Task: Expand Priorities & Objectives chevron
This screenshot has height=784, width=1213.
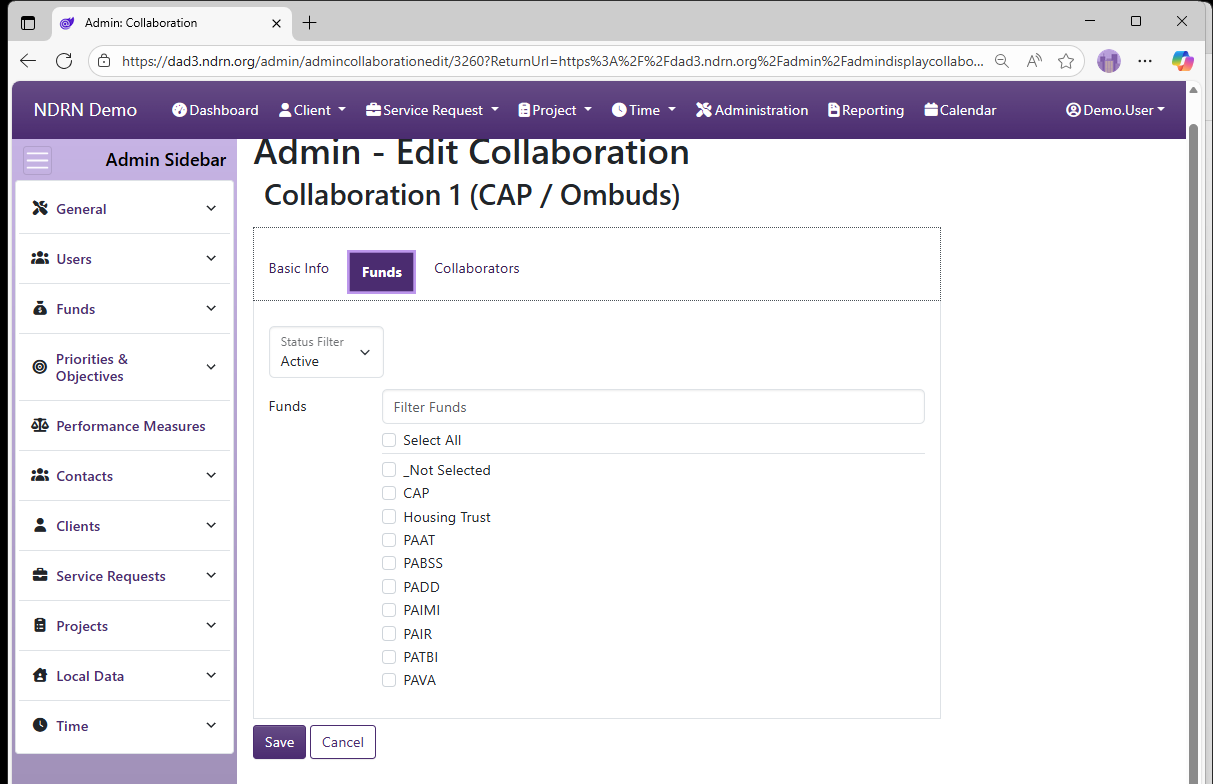Action: [211, 367]
